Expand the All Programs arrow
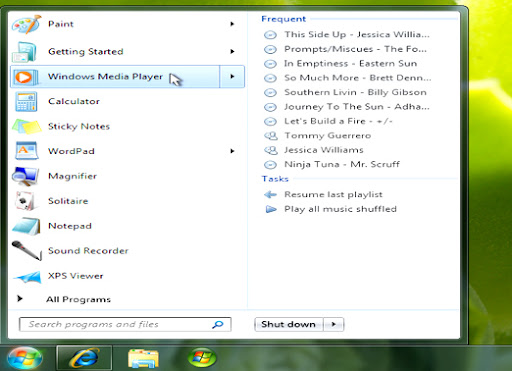This screenshot has width=512, height=371. 20,299
